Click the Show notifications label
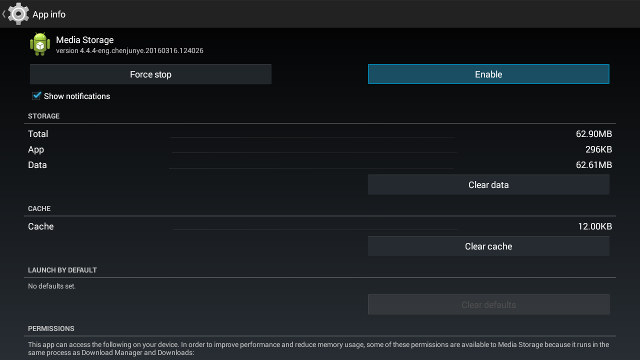The image size is (640, 360). (x=77, y=96)
